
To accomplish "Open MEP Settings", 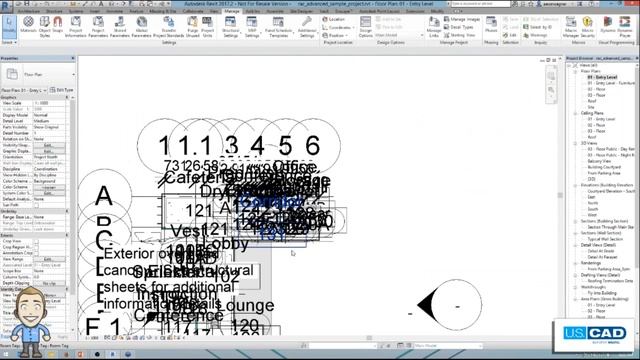I will (x=252, y=27).
